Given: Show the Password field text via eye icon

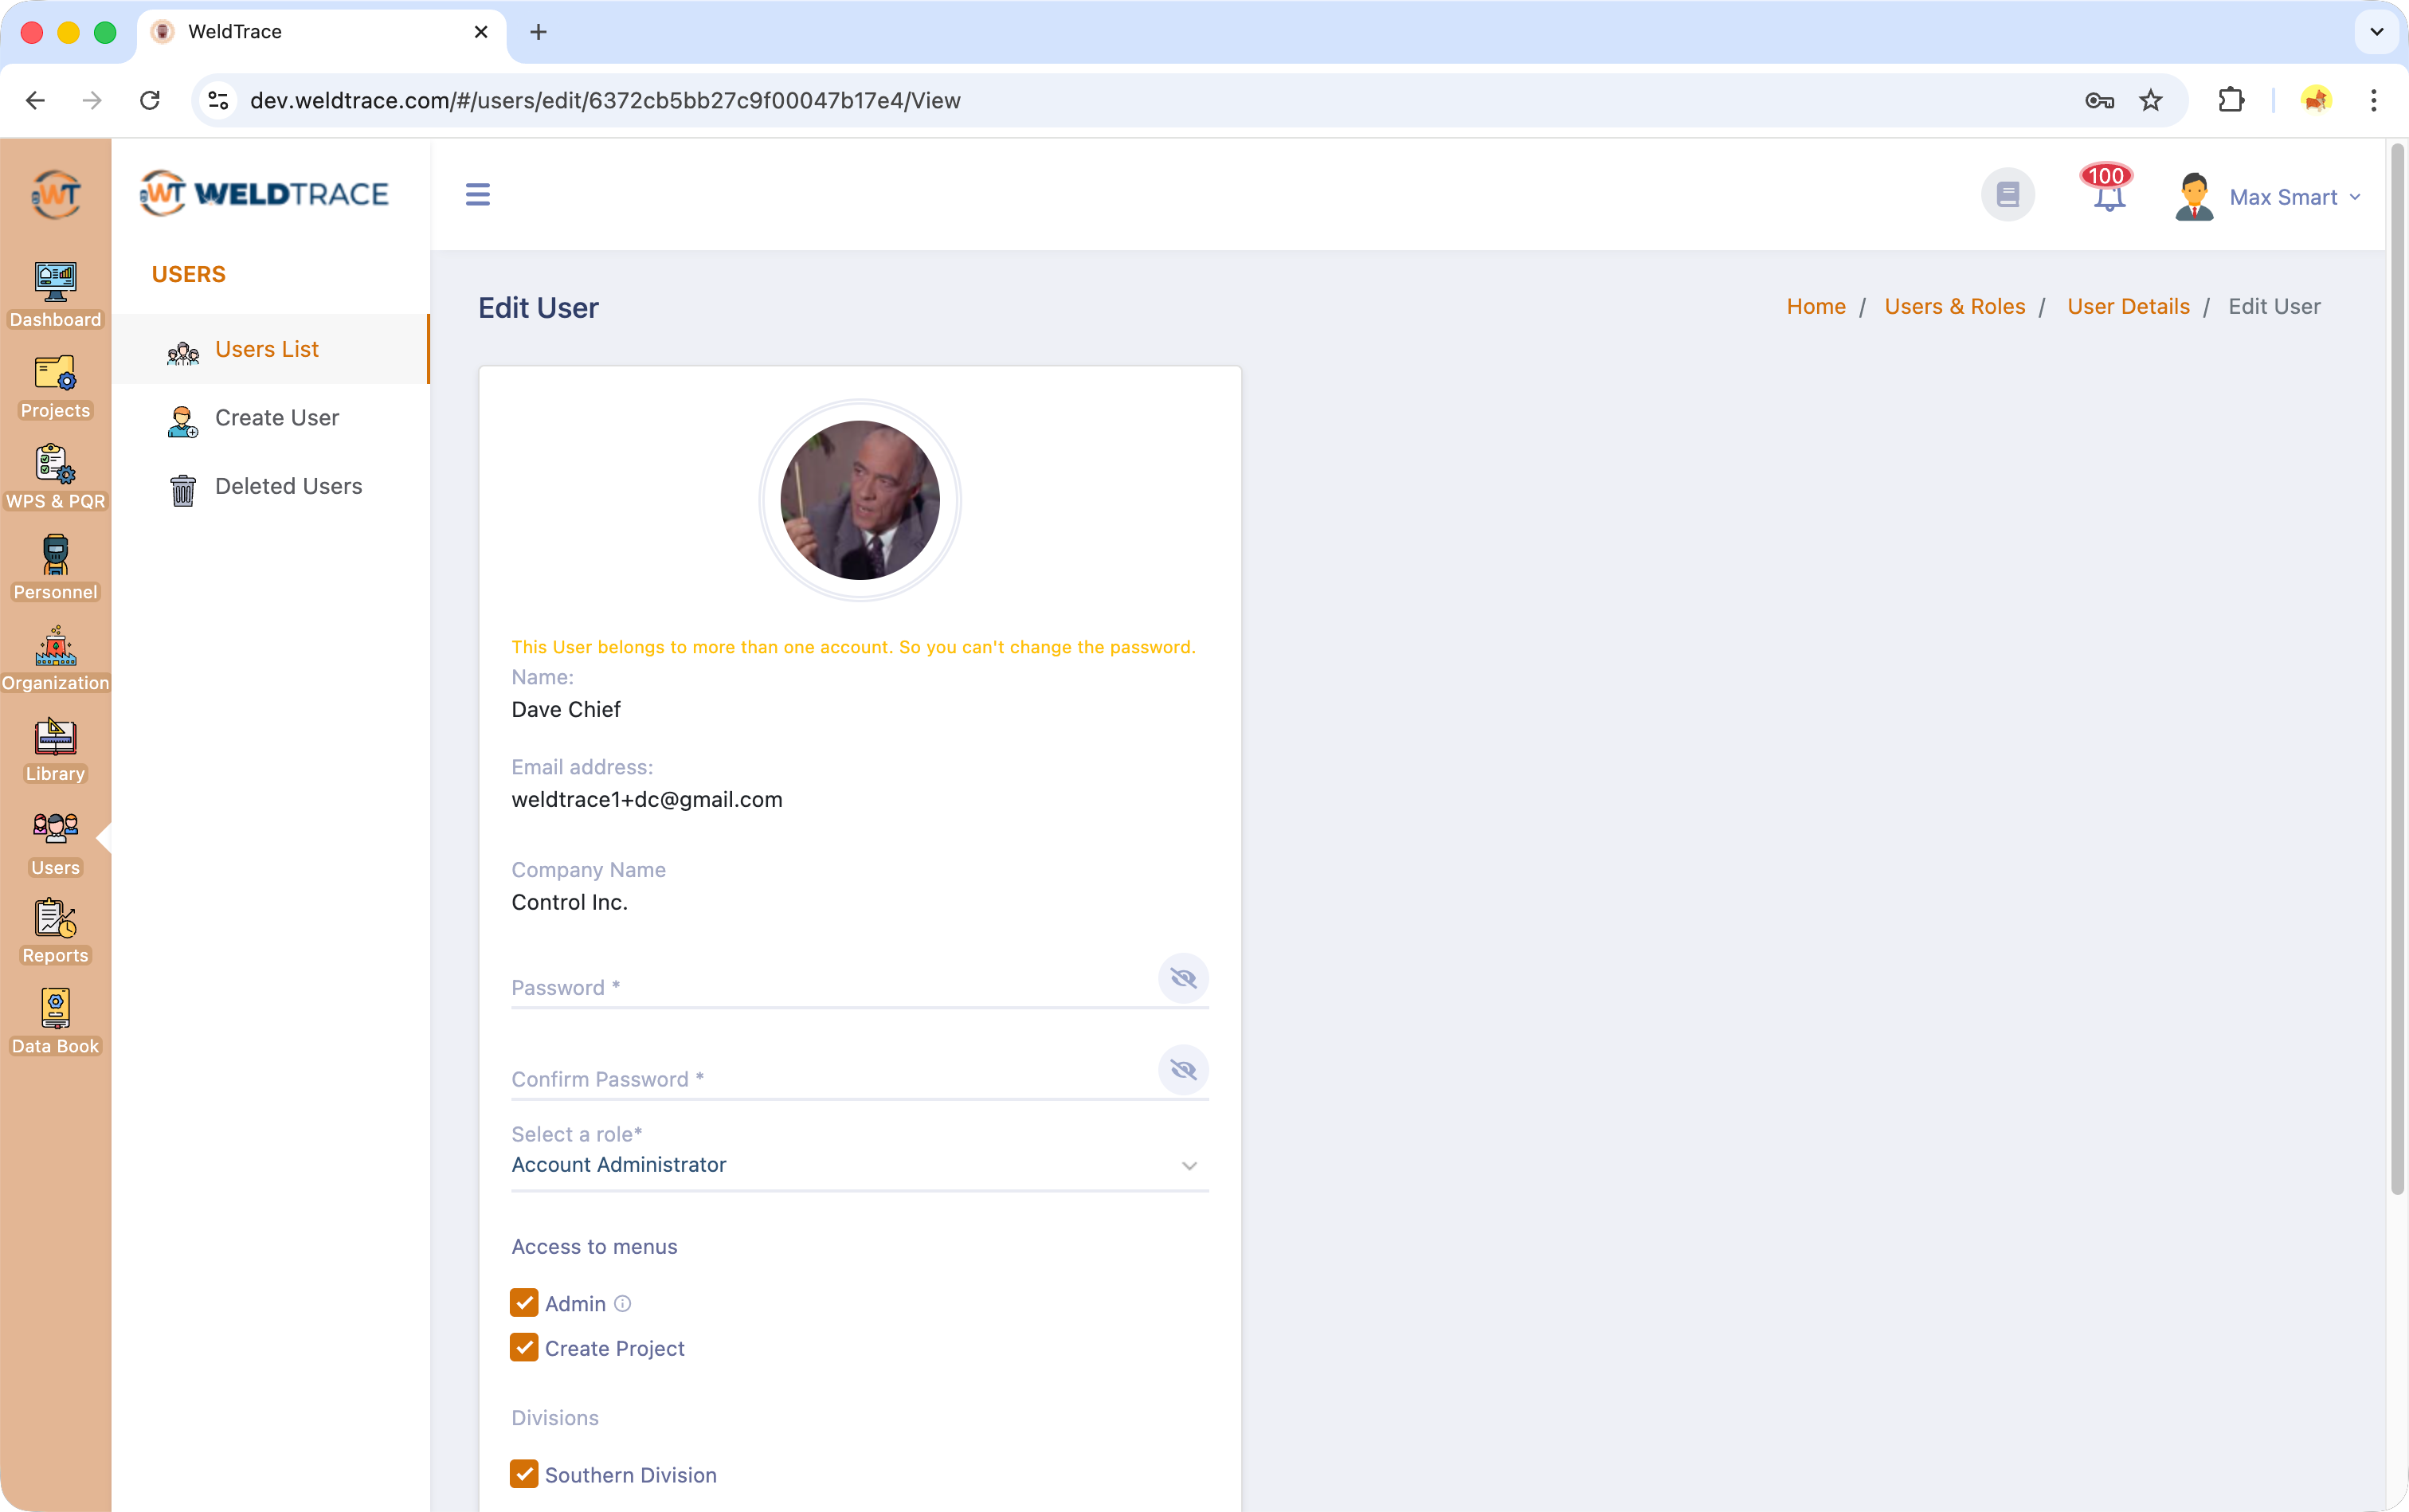Looking at the screenshot, I should pyautogui.click(x=1183, y=978).
